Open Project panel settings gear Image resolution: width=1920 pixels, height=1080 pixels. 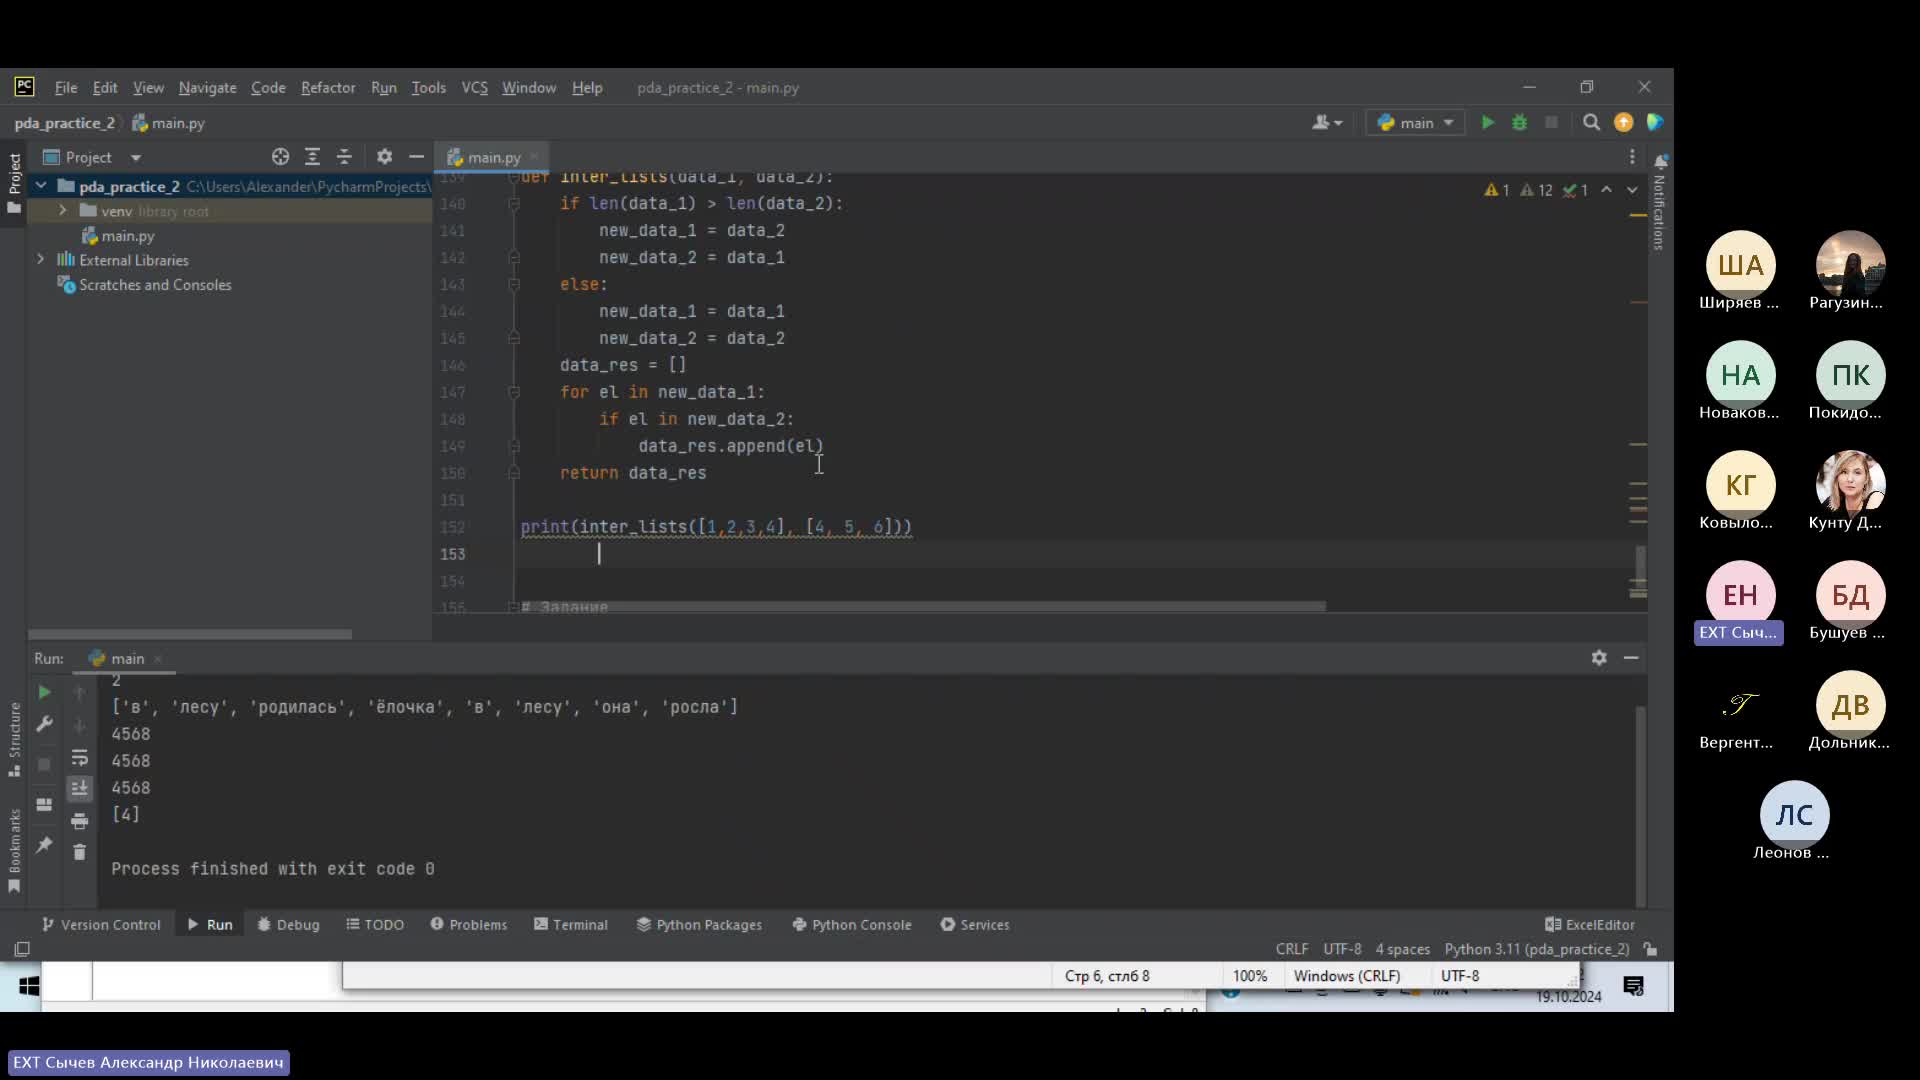click(x=384, y=157)
